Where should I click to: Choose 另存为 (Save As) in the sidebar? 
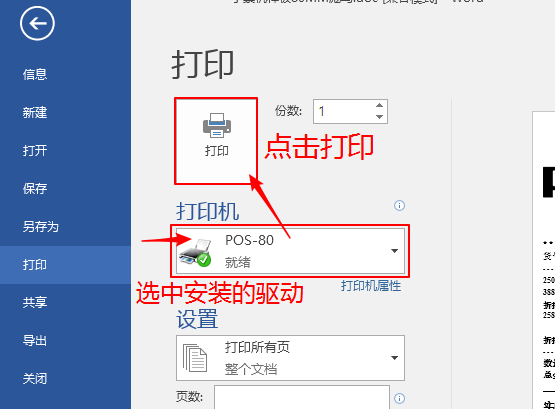coord(40,227)
